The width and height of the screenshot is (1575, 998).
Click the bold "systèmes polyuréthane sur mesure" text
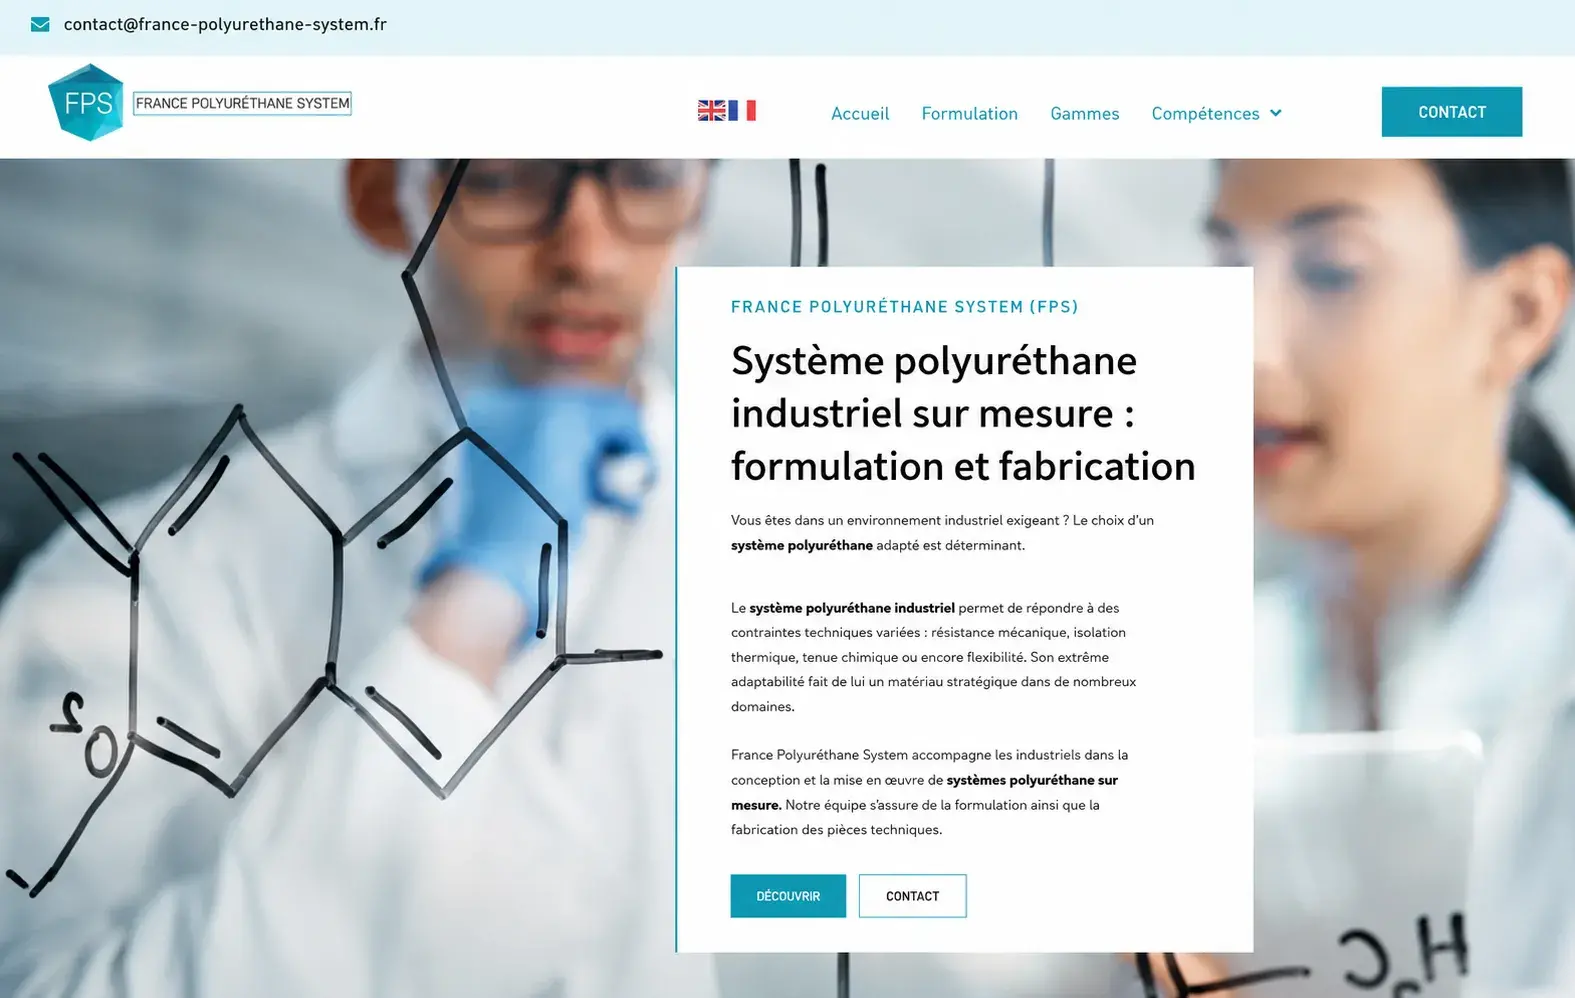[x=924, y=792]
